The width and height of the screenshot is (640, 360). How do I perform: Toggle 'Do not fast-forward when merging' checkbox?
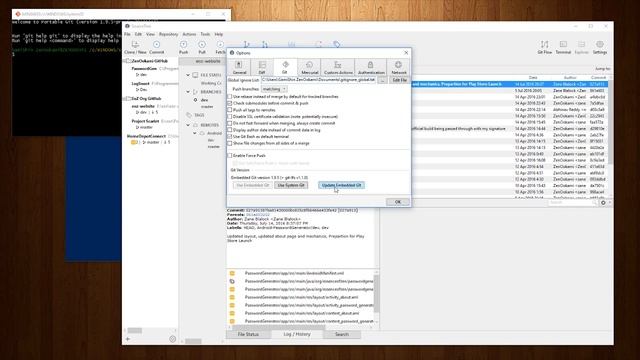pyautogui.click(x=230, y=123)
